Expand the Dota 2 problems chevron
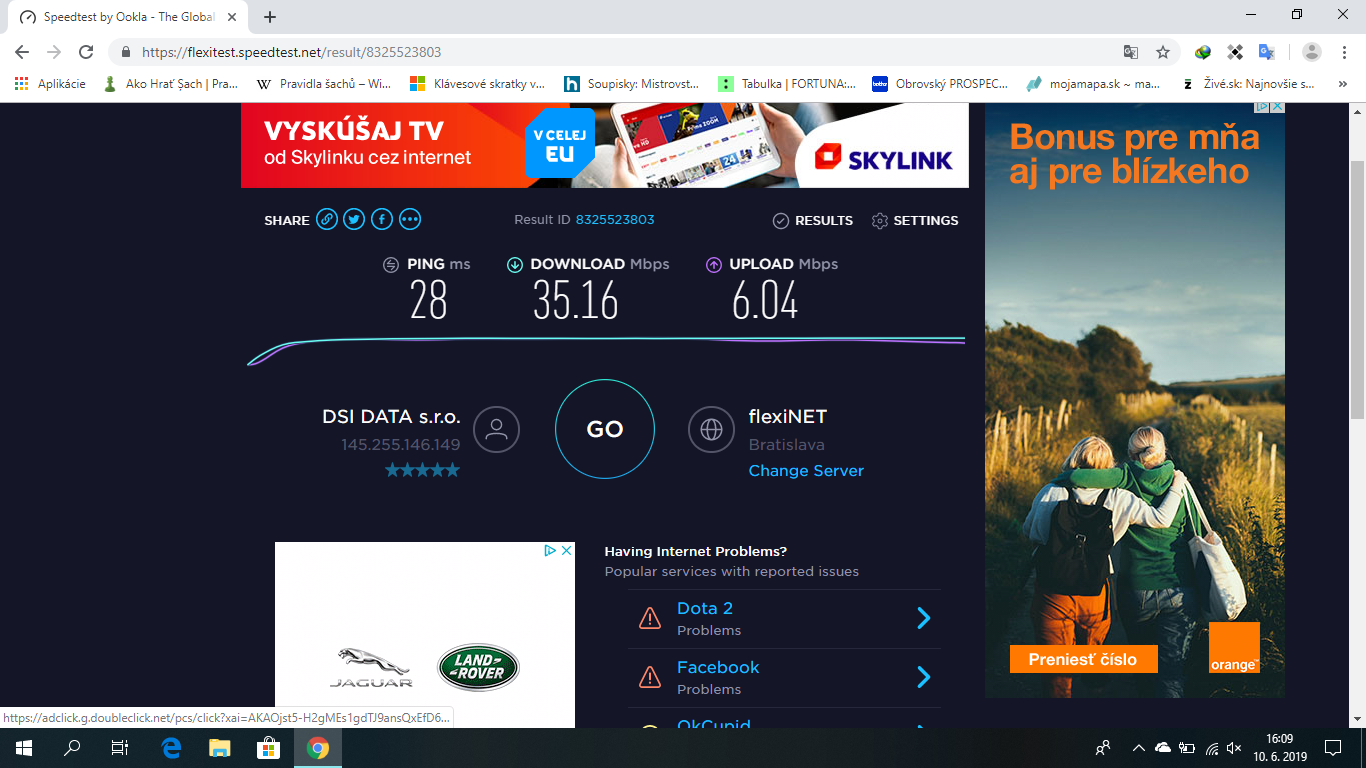This screenshot has width=1366, height=768. pos(924,619)
